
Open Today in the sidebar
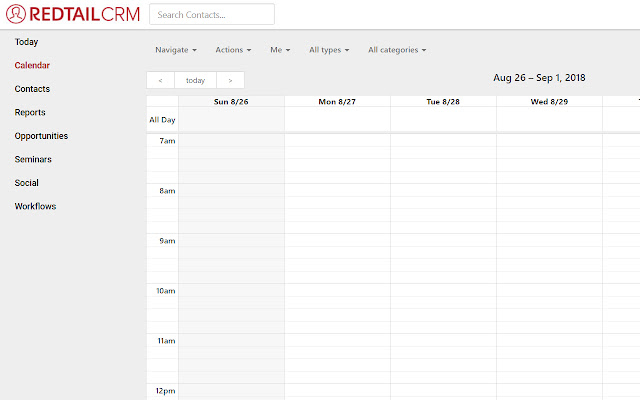pos(26,42)
